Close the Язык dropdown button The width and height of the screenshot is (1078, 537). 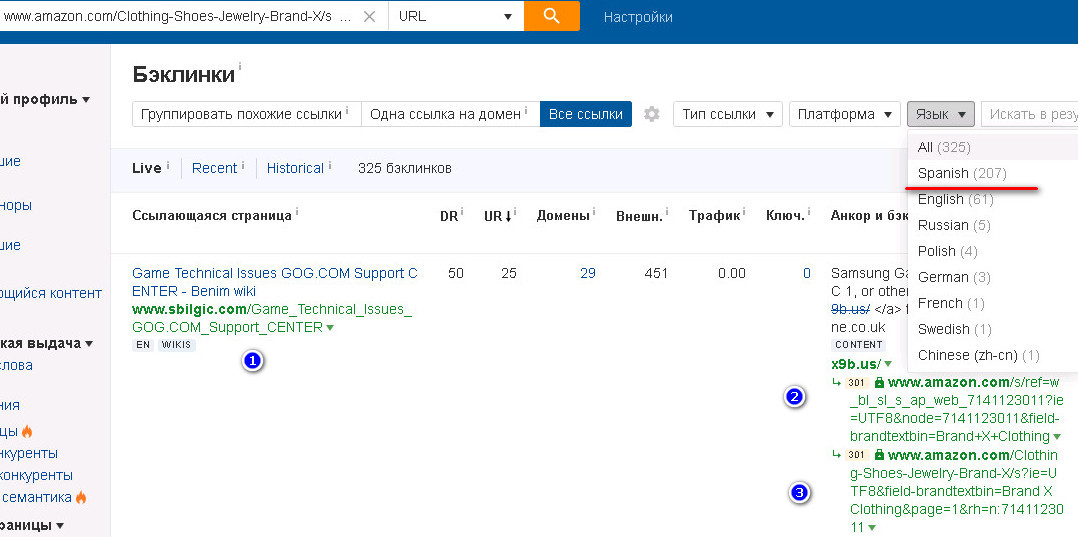tap(940, 114)
